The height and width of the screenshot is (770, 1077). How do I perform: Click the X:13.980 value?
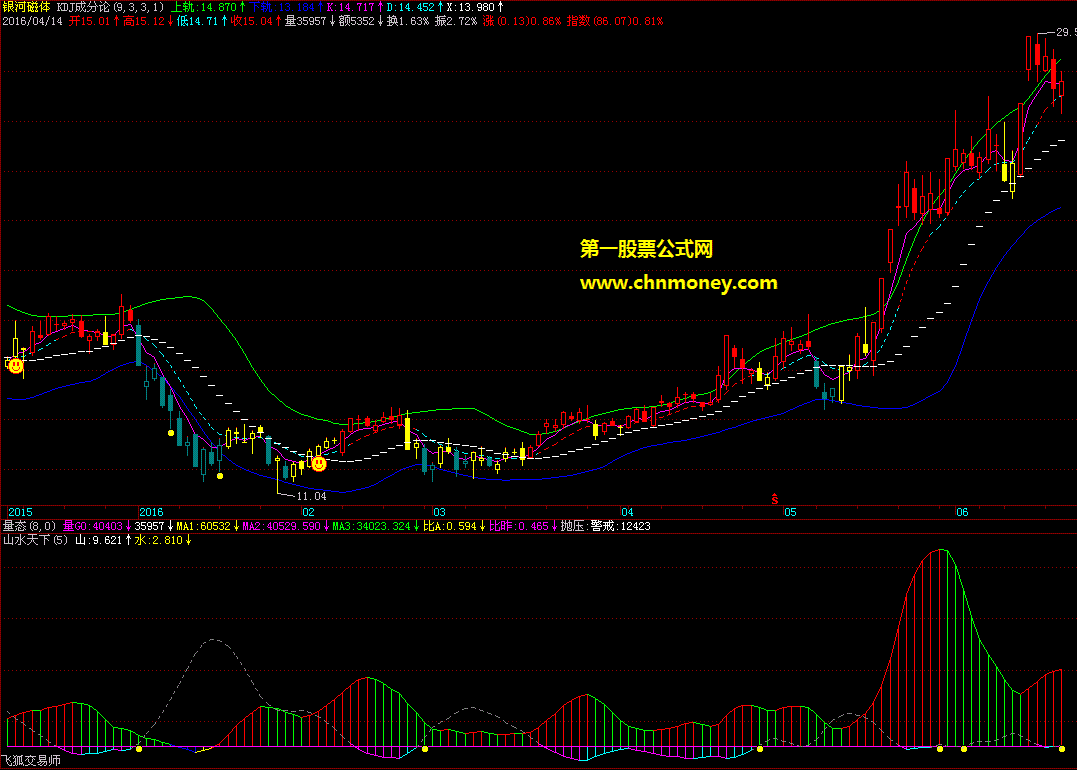click(x=471, y=7)
